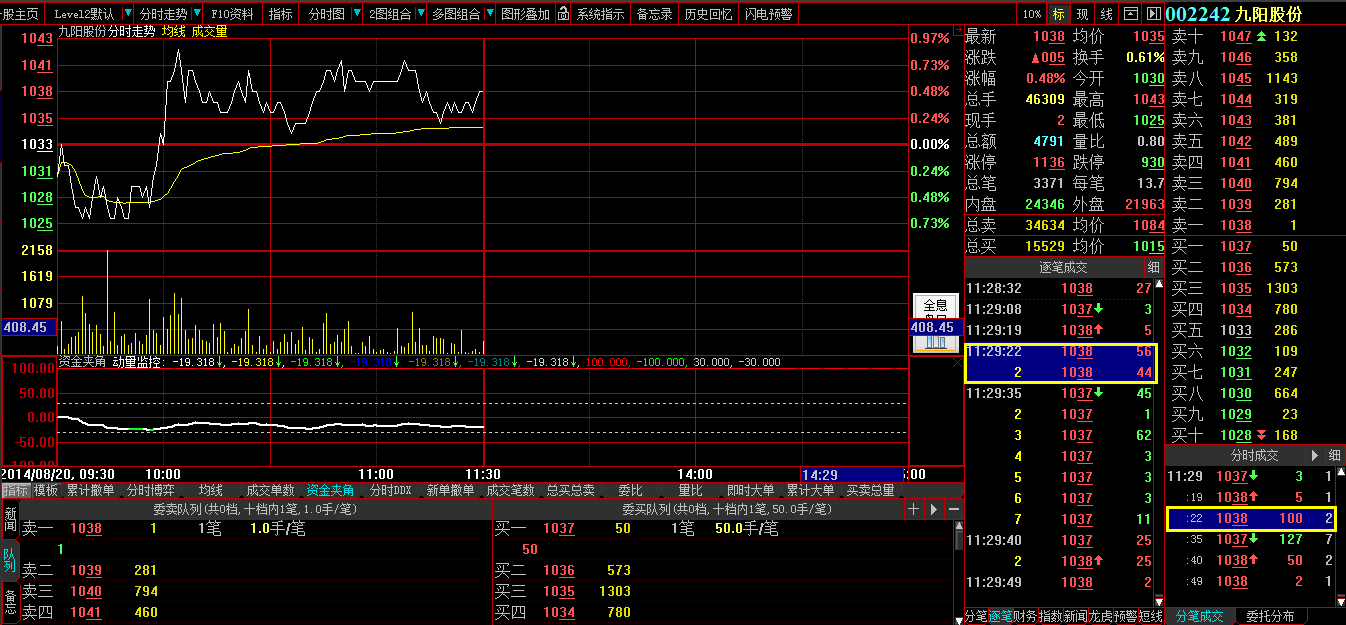The width and height of the screenshot is (1346, 625).
Task: Select the 累计撤单 tab
Action: (90, 490)
